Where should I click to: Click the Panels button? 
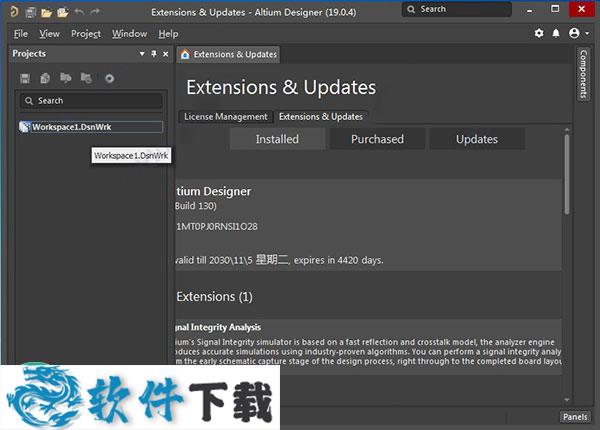[575, 417]
